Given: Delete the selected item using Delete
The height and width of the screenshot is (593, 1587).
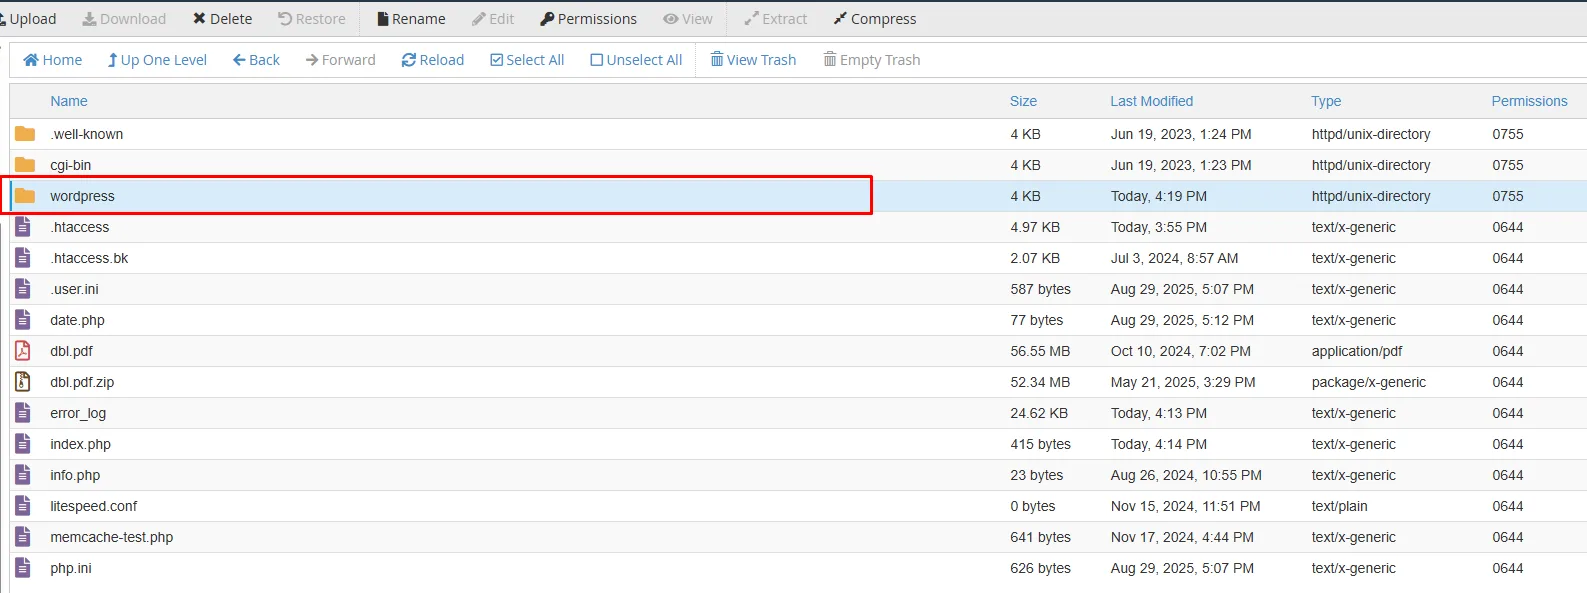Looking at the screenshot, I should pos(222,19).
